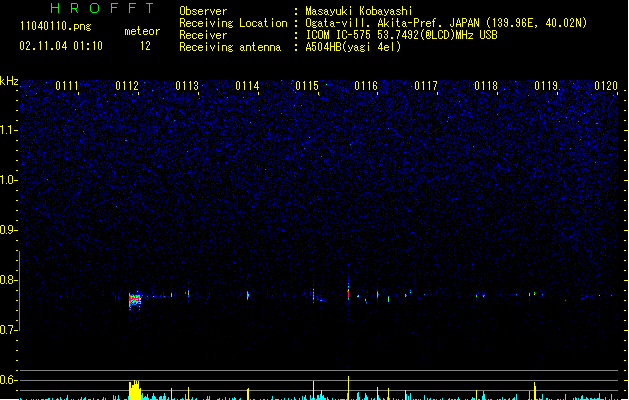This screenshot has width=629, height=400.
Task: Click time marker 0112
Action: (127, 86)
